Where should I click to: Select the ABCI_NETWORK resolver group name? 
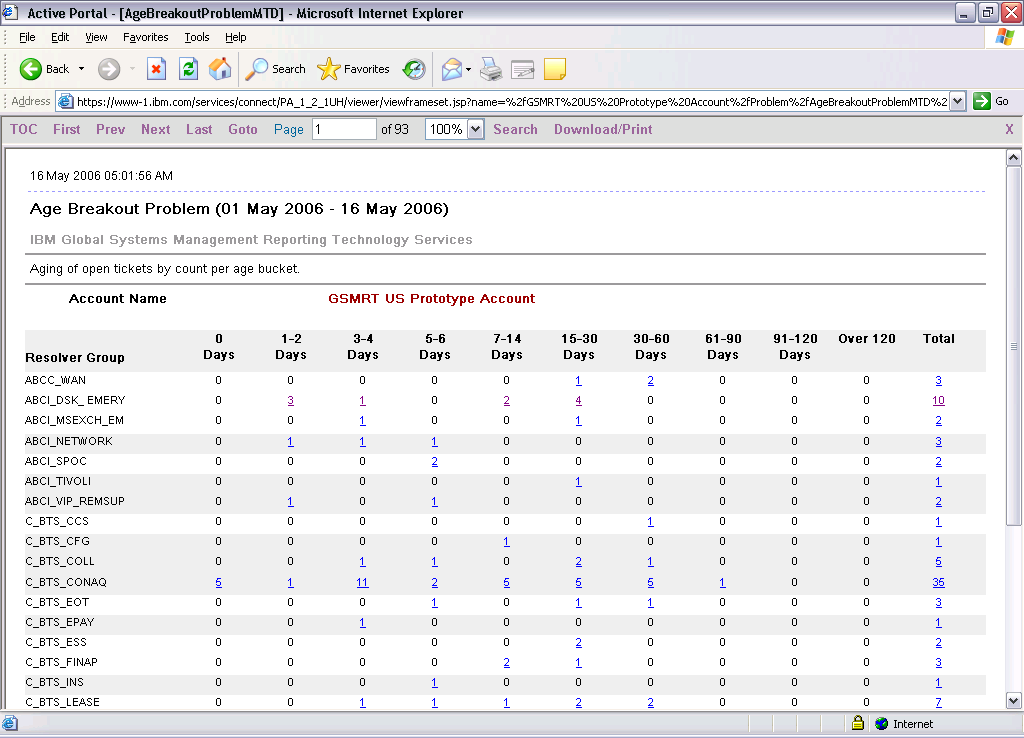[x=69, y=441]
